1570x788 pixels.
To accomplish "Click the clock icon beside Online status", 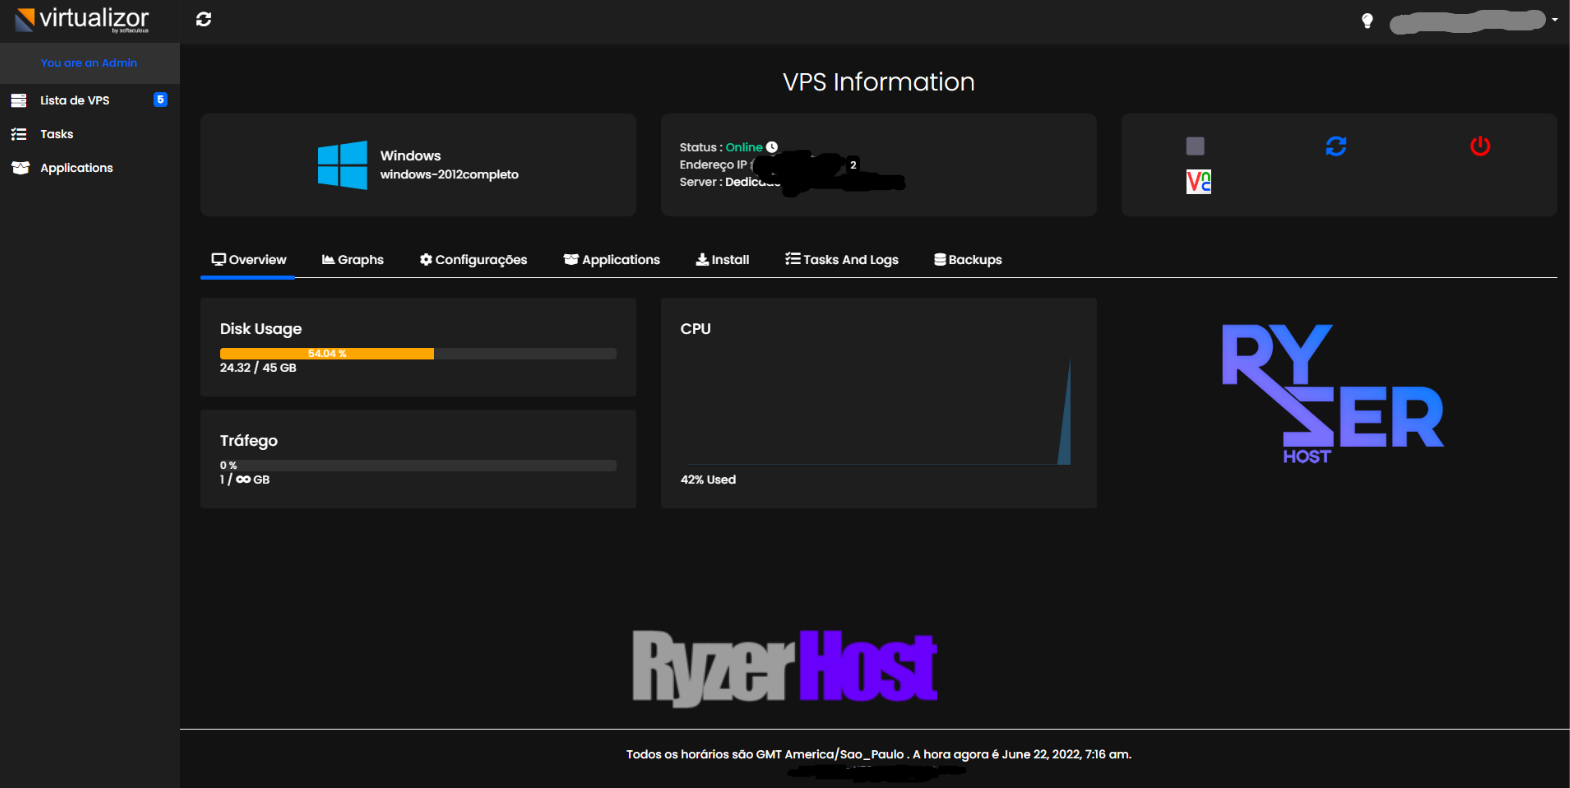I will (x=772, y=147).
